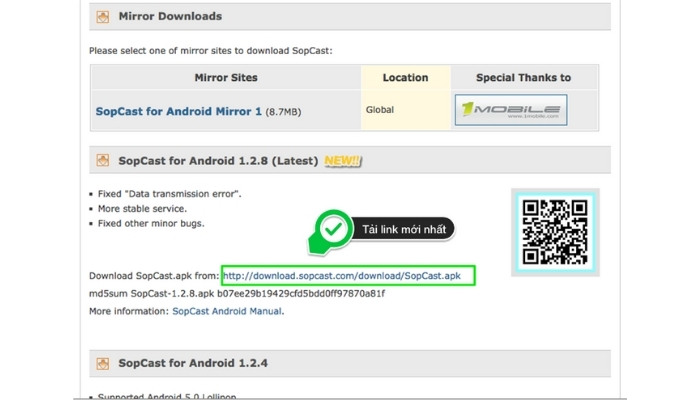Open the SopCast for Android Mirror 1 link
The height and width of the screenshot is (400, 700).
(179, 111)
